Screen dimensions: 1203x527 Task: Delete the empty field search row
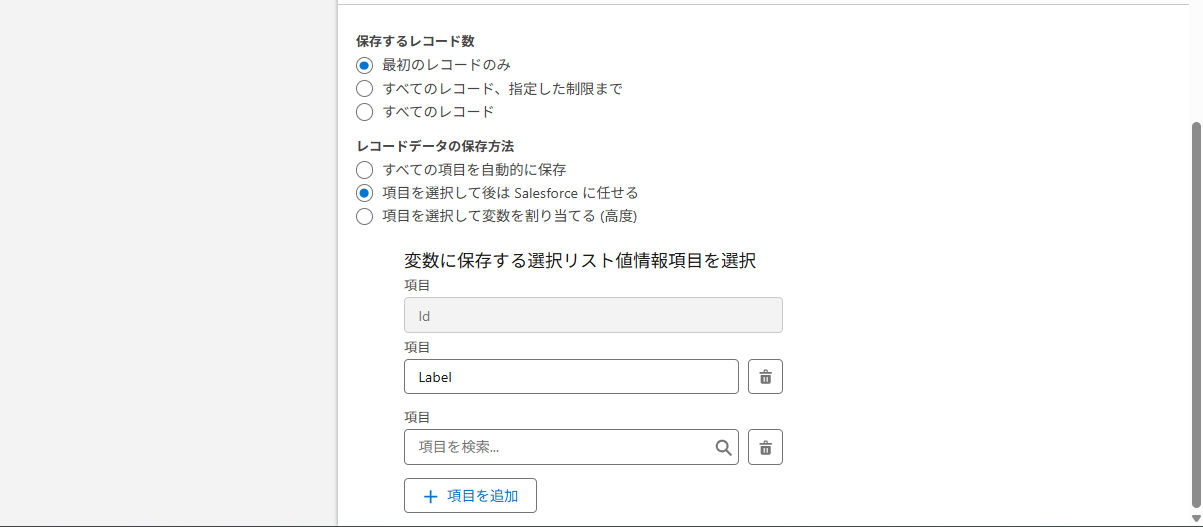pyautogui.click(x=765, y=447)
